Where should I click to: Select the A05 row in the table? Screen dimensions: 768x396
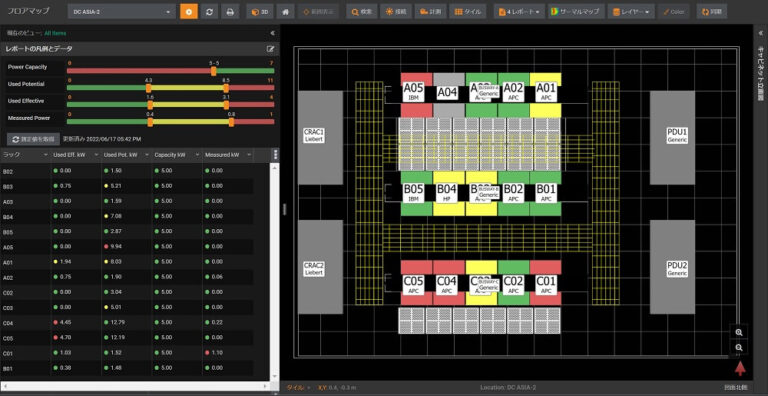pyautogui.click(x=126, y=247)
